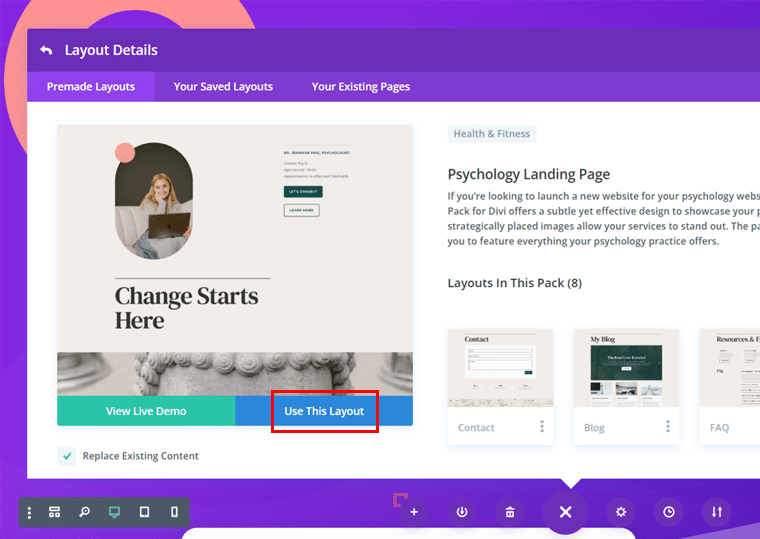The height and width of the screenshot is (539, 760).
Task: Click the trash clear layout icon
Action: point(510,512)
